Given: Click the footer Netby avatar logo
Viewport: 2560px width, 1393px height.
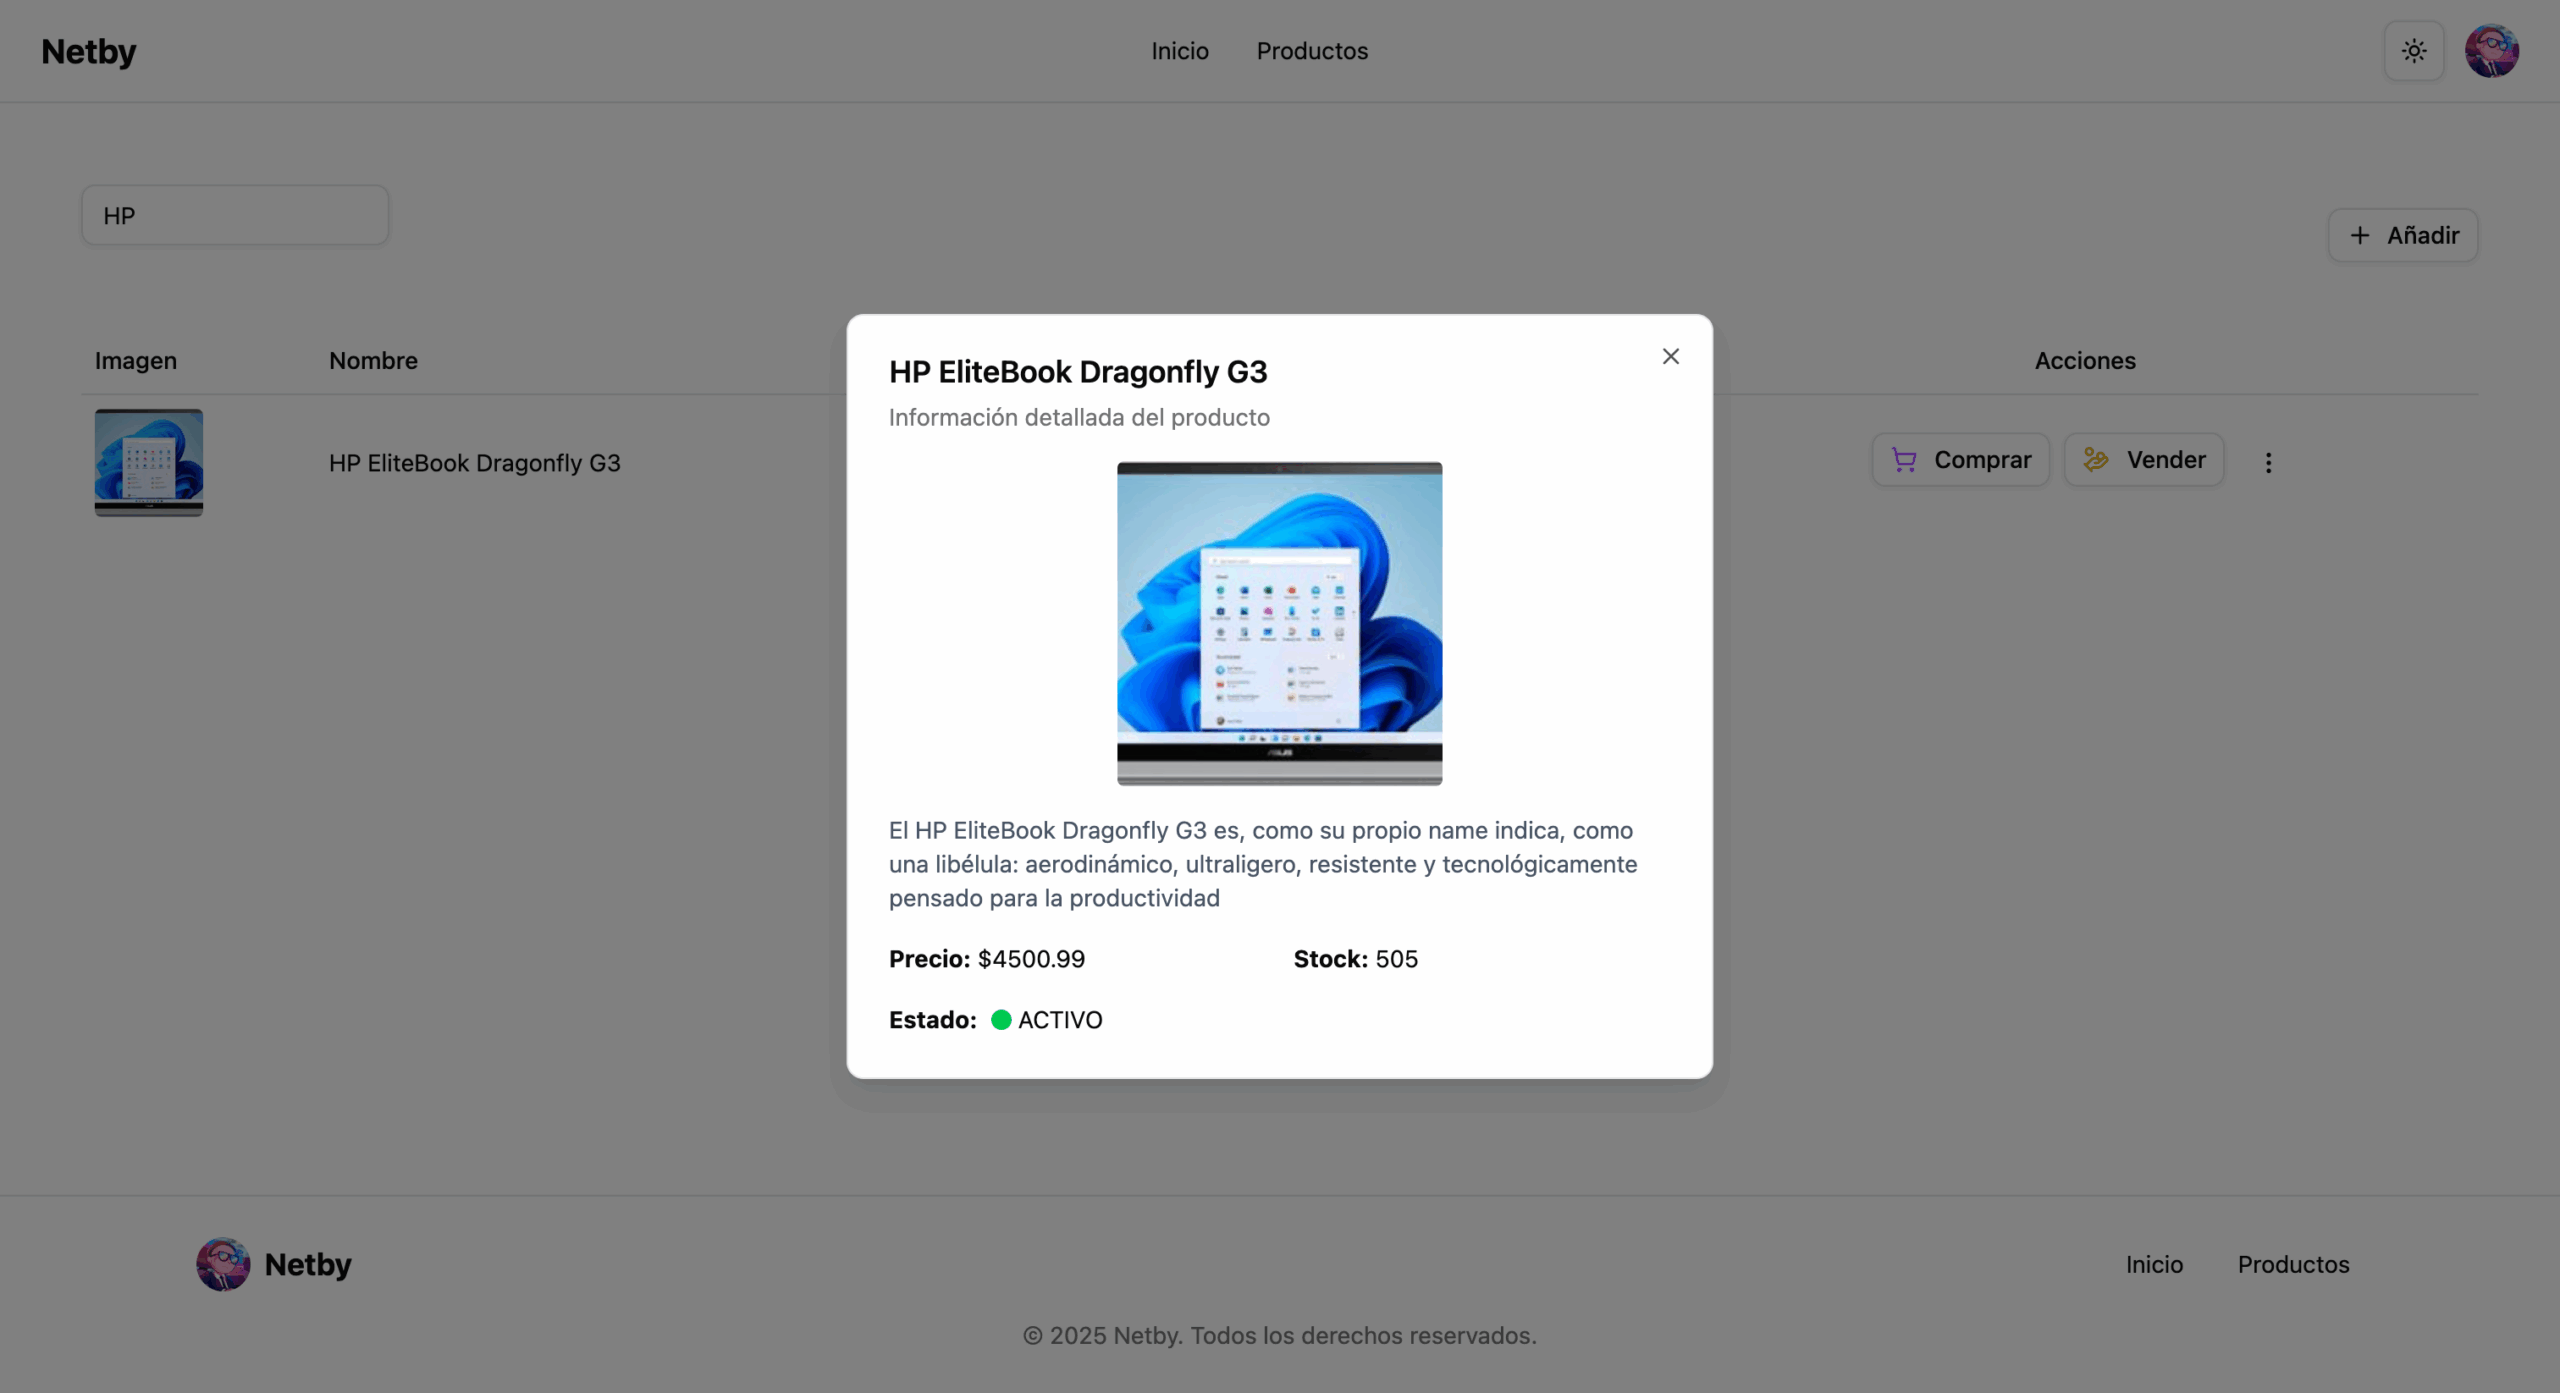Looking at the screenshot, I should [x=222, y=1264].
